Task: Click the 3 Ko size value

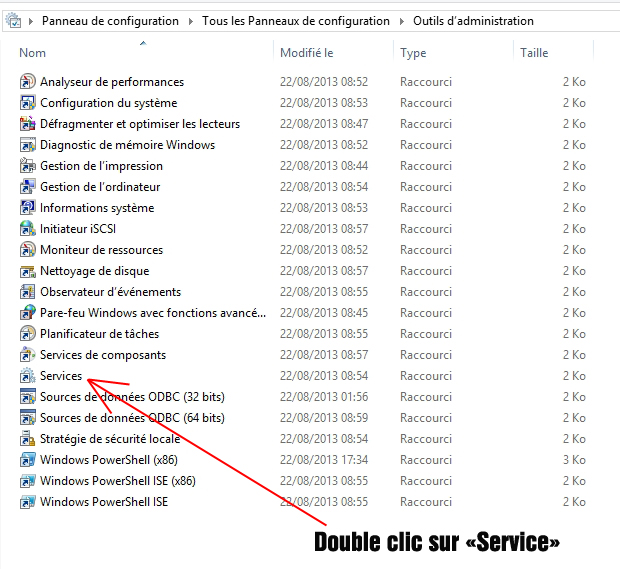Action: coord(574,460)
